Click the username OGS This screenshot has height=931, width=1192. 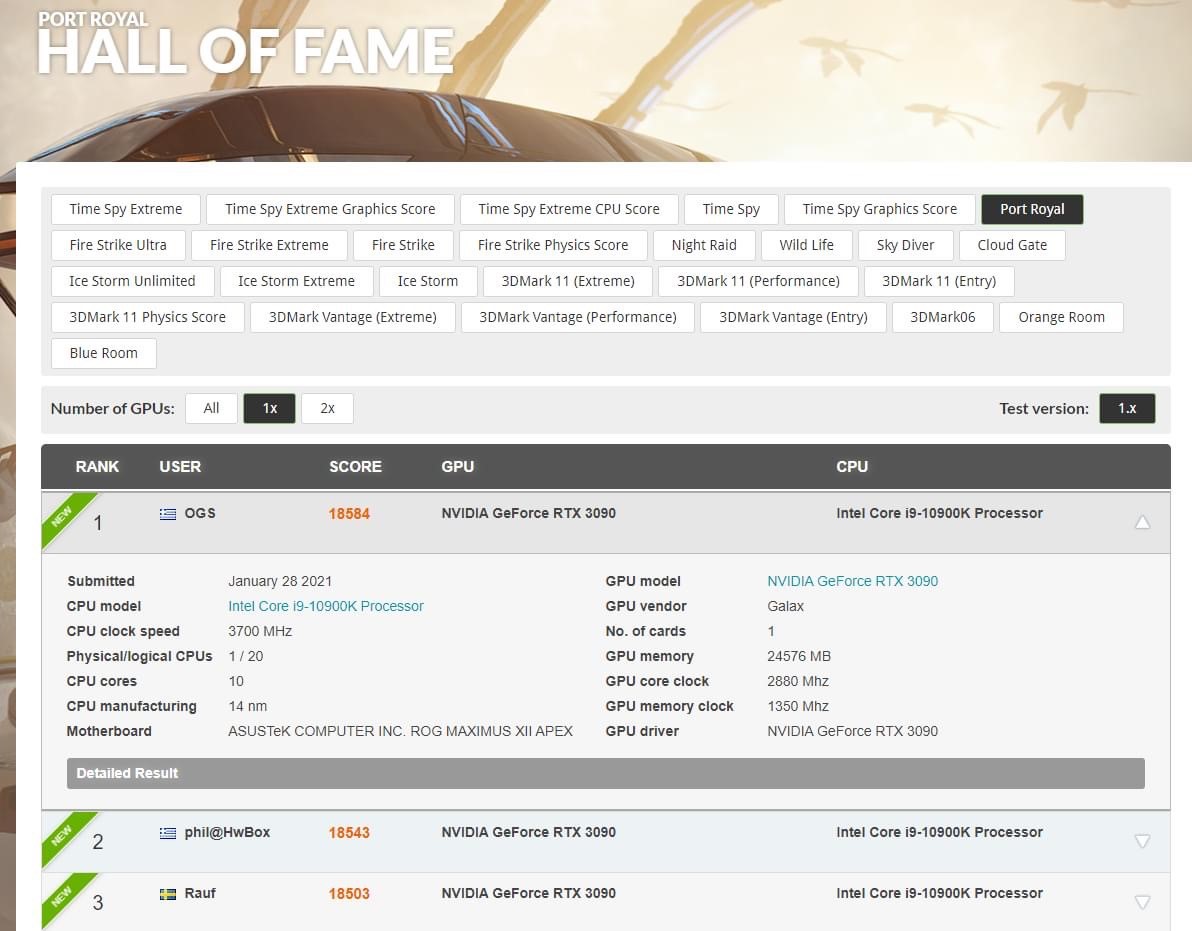click(200, 514)
